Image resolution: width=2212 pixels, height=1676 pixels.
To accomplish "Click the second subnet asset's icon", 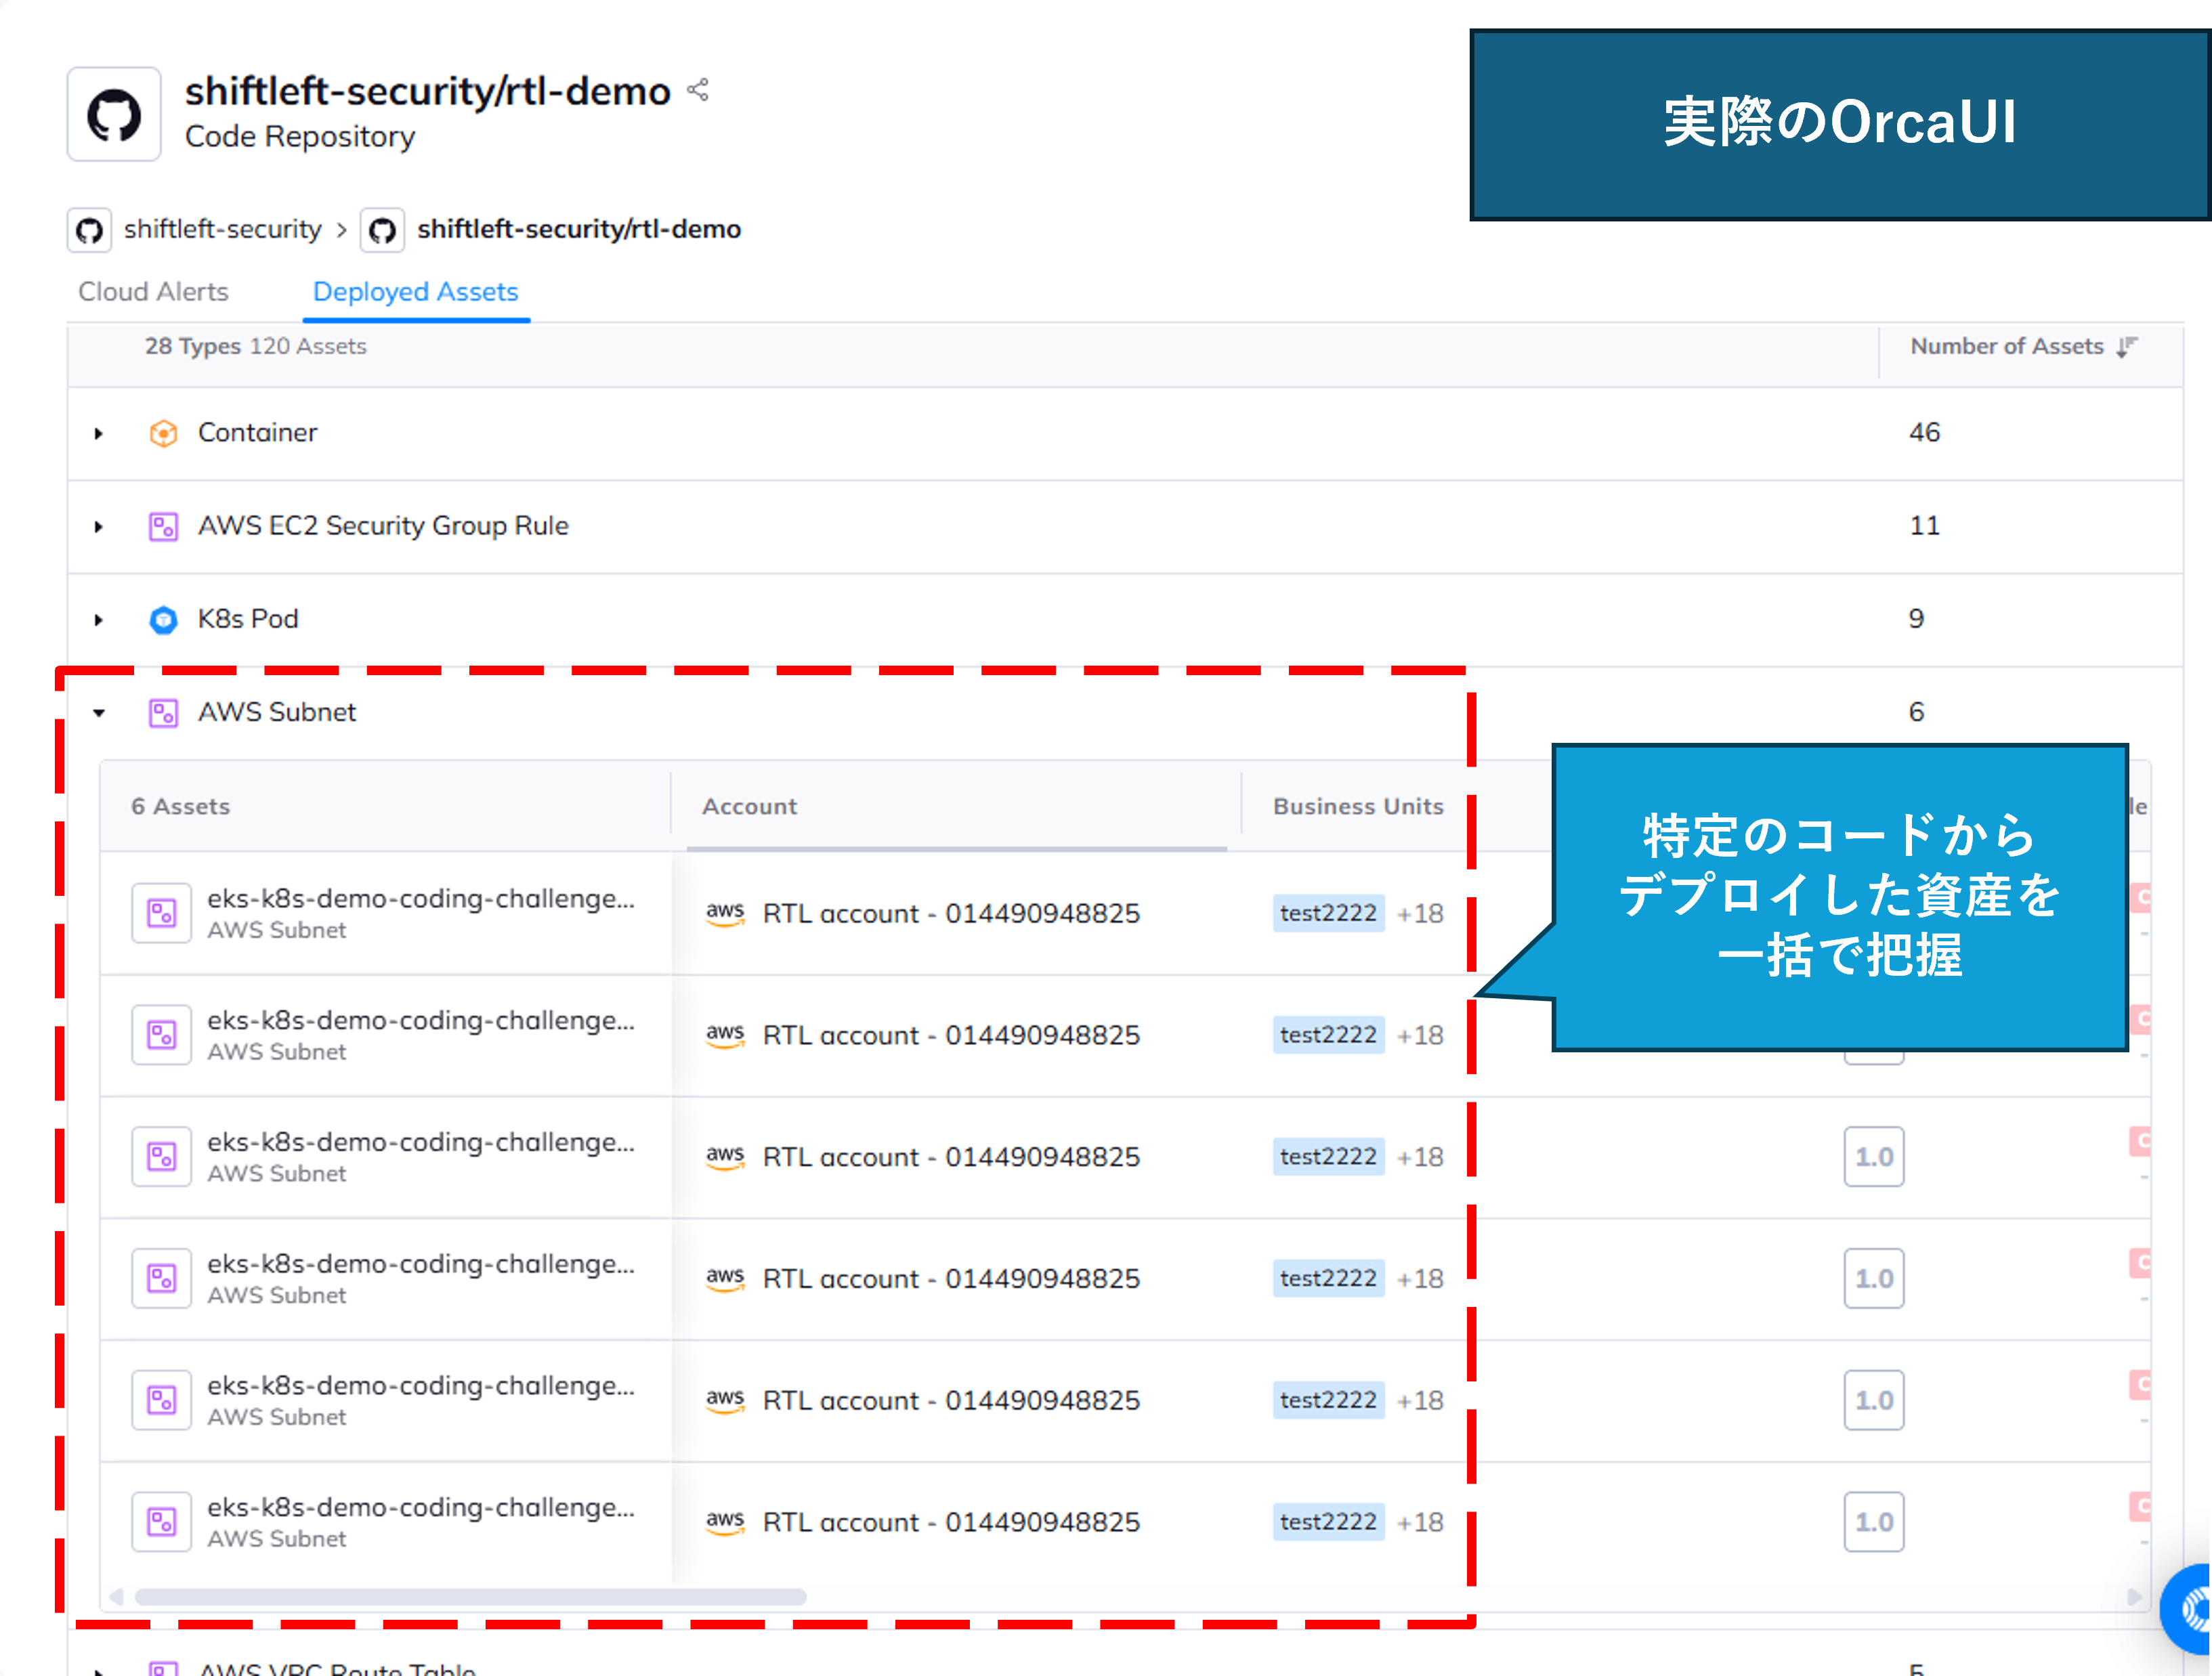I will (x=161, y=1034).
